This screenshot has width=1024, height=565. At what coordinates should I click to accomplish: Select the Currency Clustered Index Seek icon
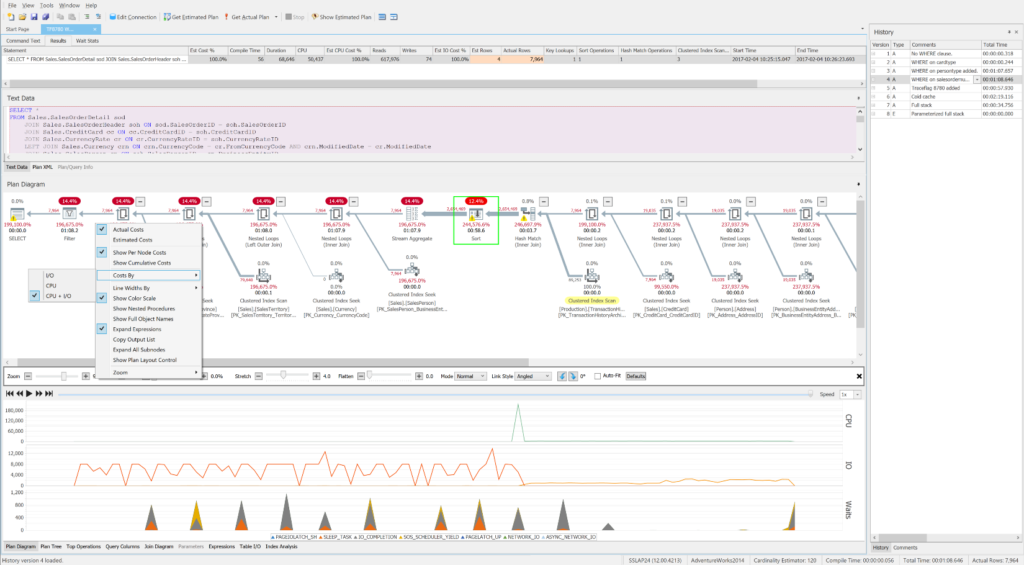[x=336, y=276]
